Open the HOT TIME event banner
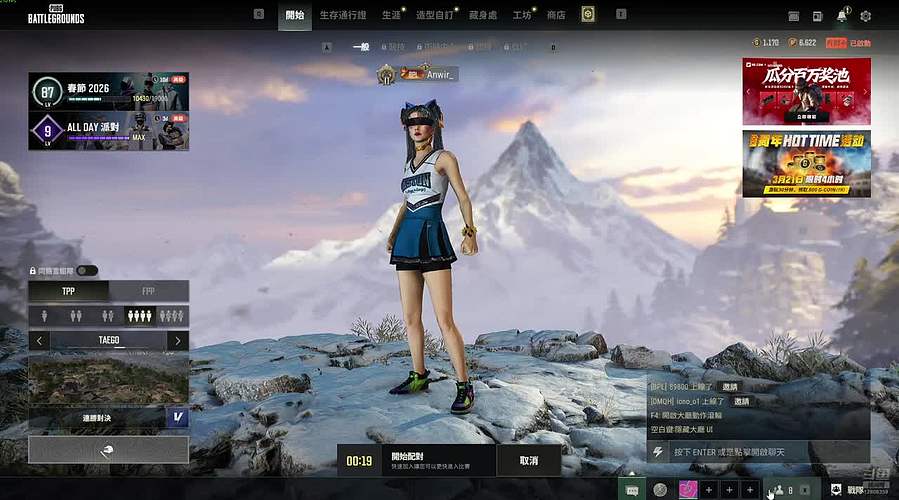The width and height of the screenshot is (899, 500). (807, 164)
